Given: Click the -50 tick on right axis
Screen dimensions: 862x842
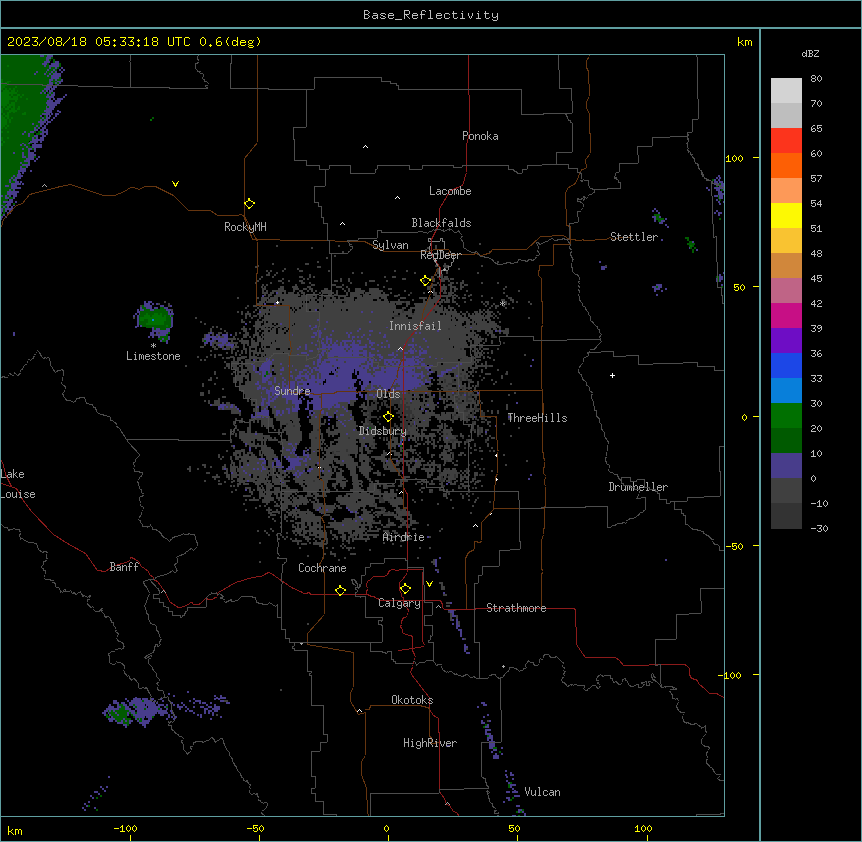Looking at the screenshot, I should [734, 546].
